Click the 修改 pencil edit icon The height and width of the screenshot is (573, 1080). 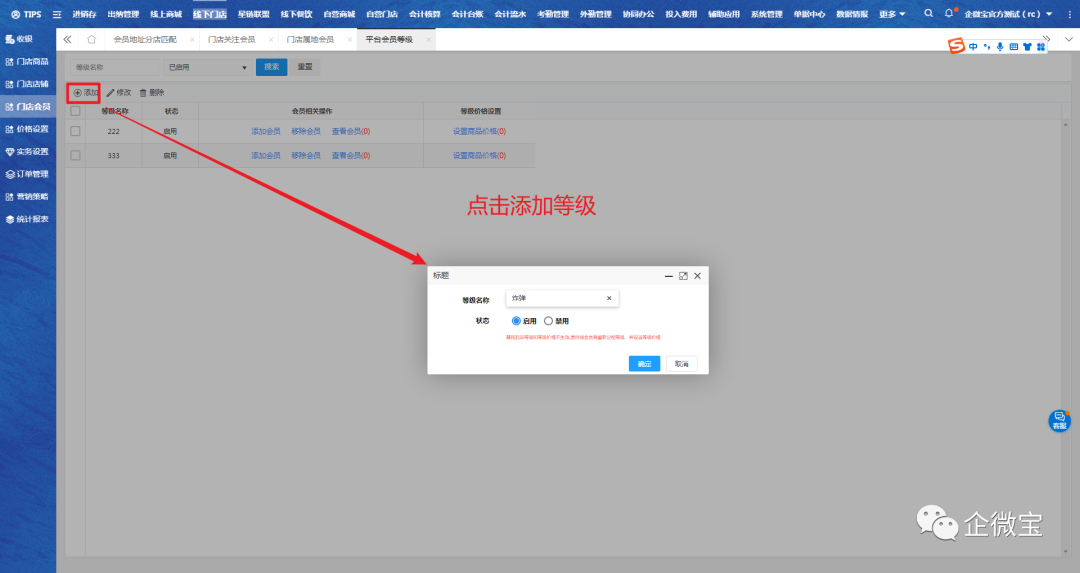click(x=110, y=93)
